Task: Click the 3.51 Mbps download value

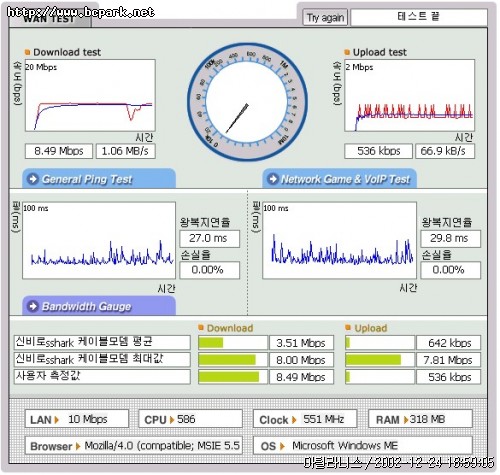Action: [x=301, y=343]
